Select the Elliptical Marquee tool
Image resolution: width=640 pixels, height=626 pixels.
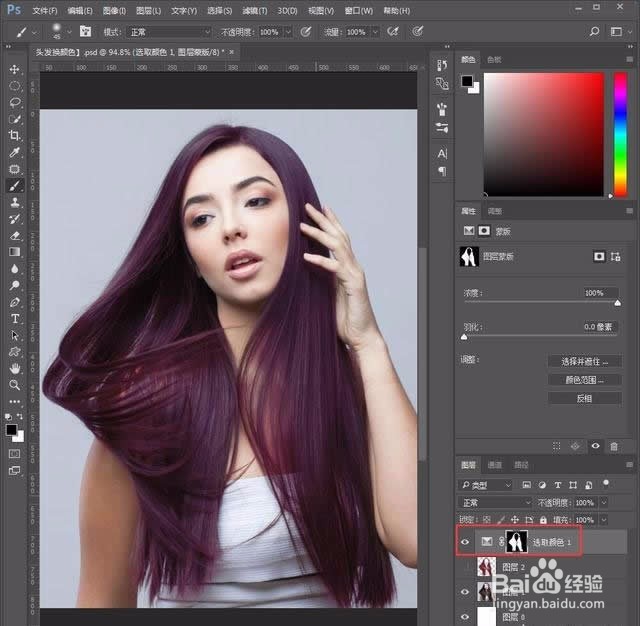[x=15, y=86]
